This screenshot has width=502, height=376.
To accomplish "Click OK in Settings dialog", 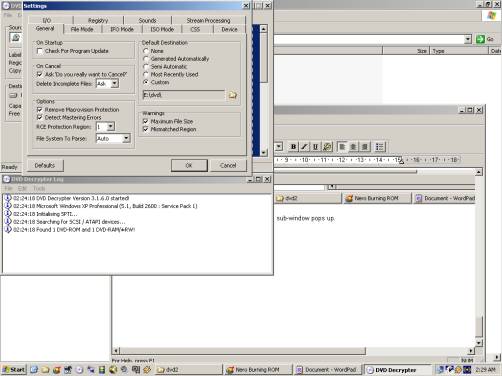I will (x=189, y=165).
